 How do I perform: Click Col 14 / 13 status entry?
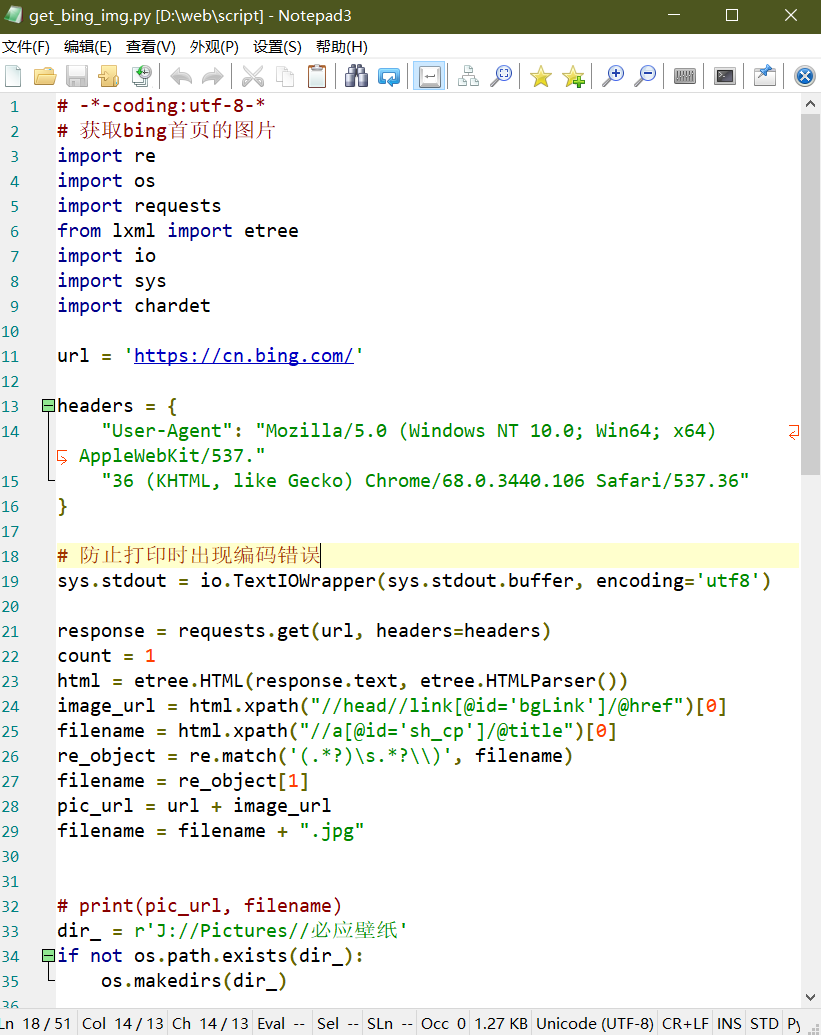123,1023
